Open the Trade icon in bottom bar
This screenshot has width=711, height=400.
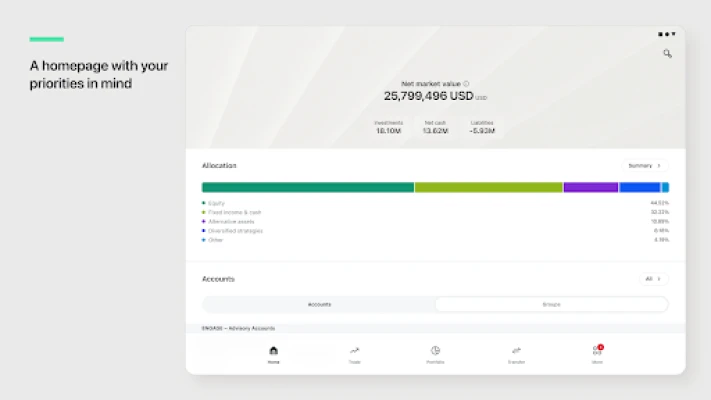pos(354,352)
